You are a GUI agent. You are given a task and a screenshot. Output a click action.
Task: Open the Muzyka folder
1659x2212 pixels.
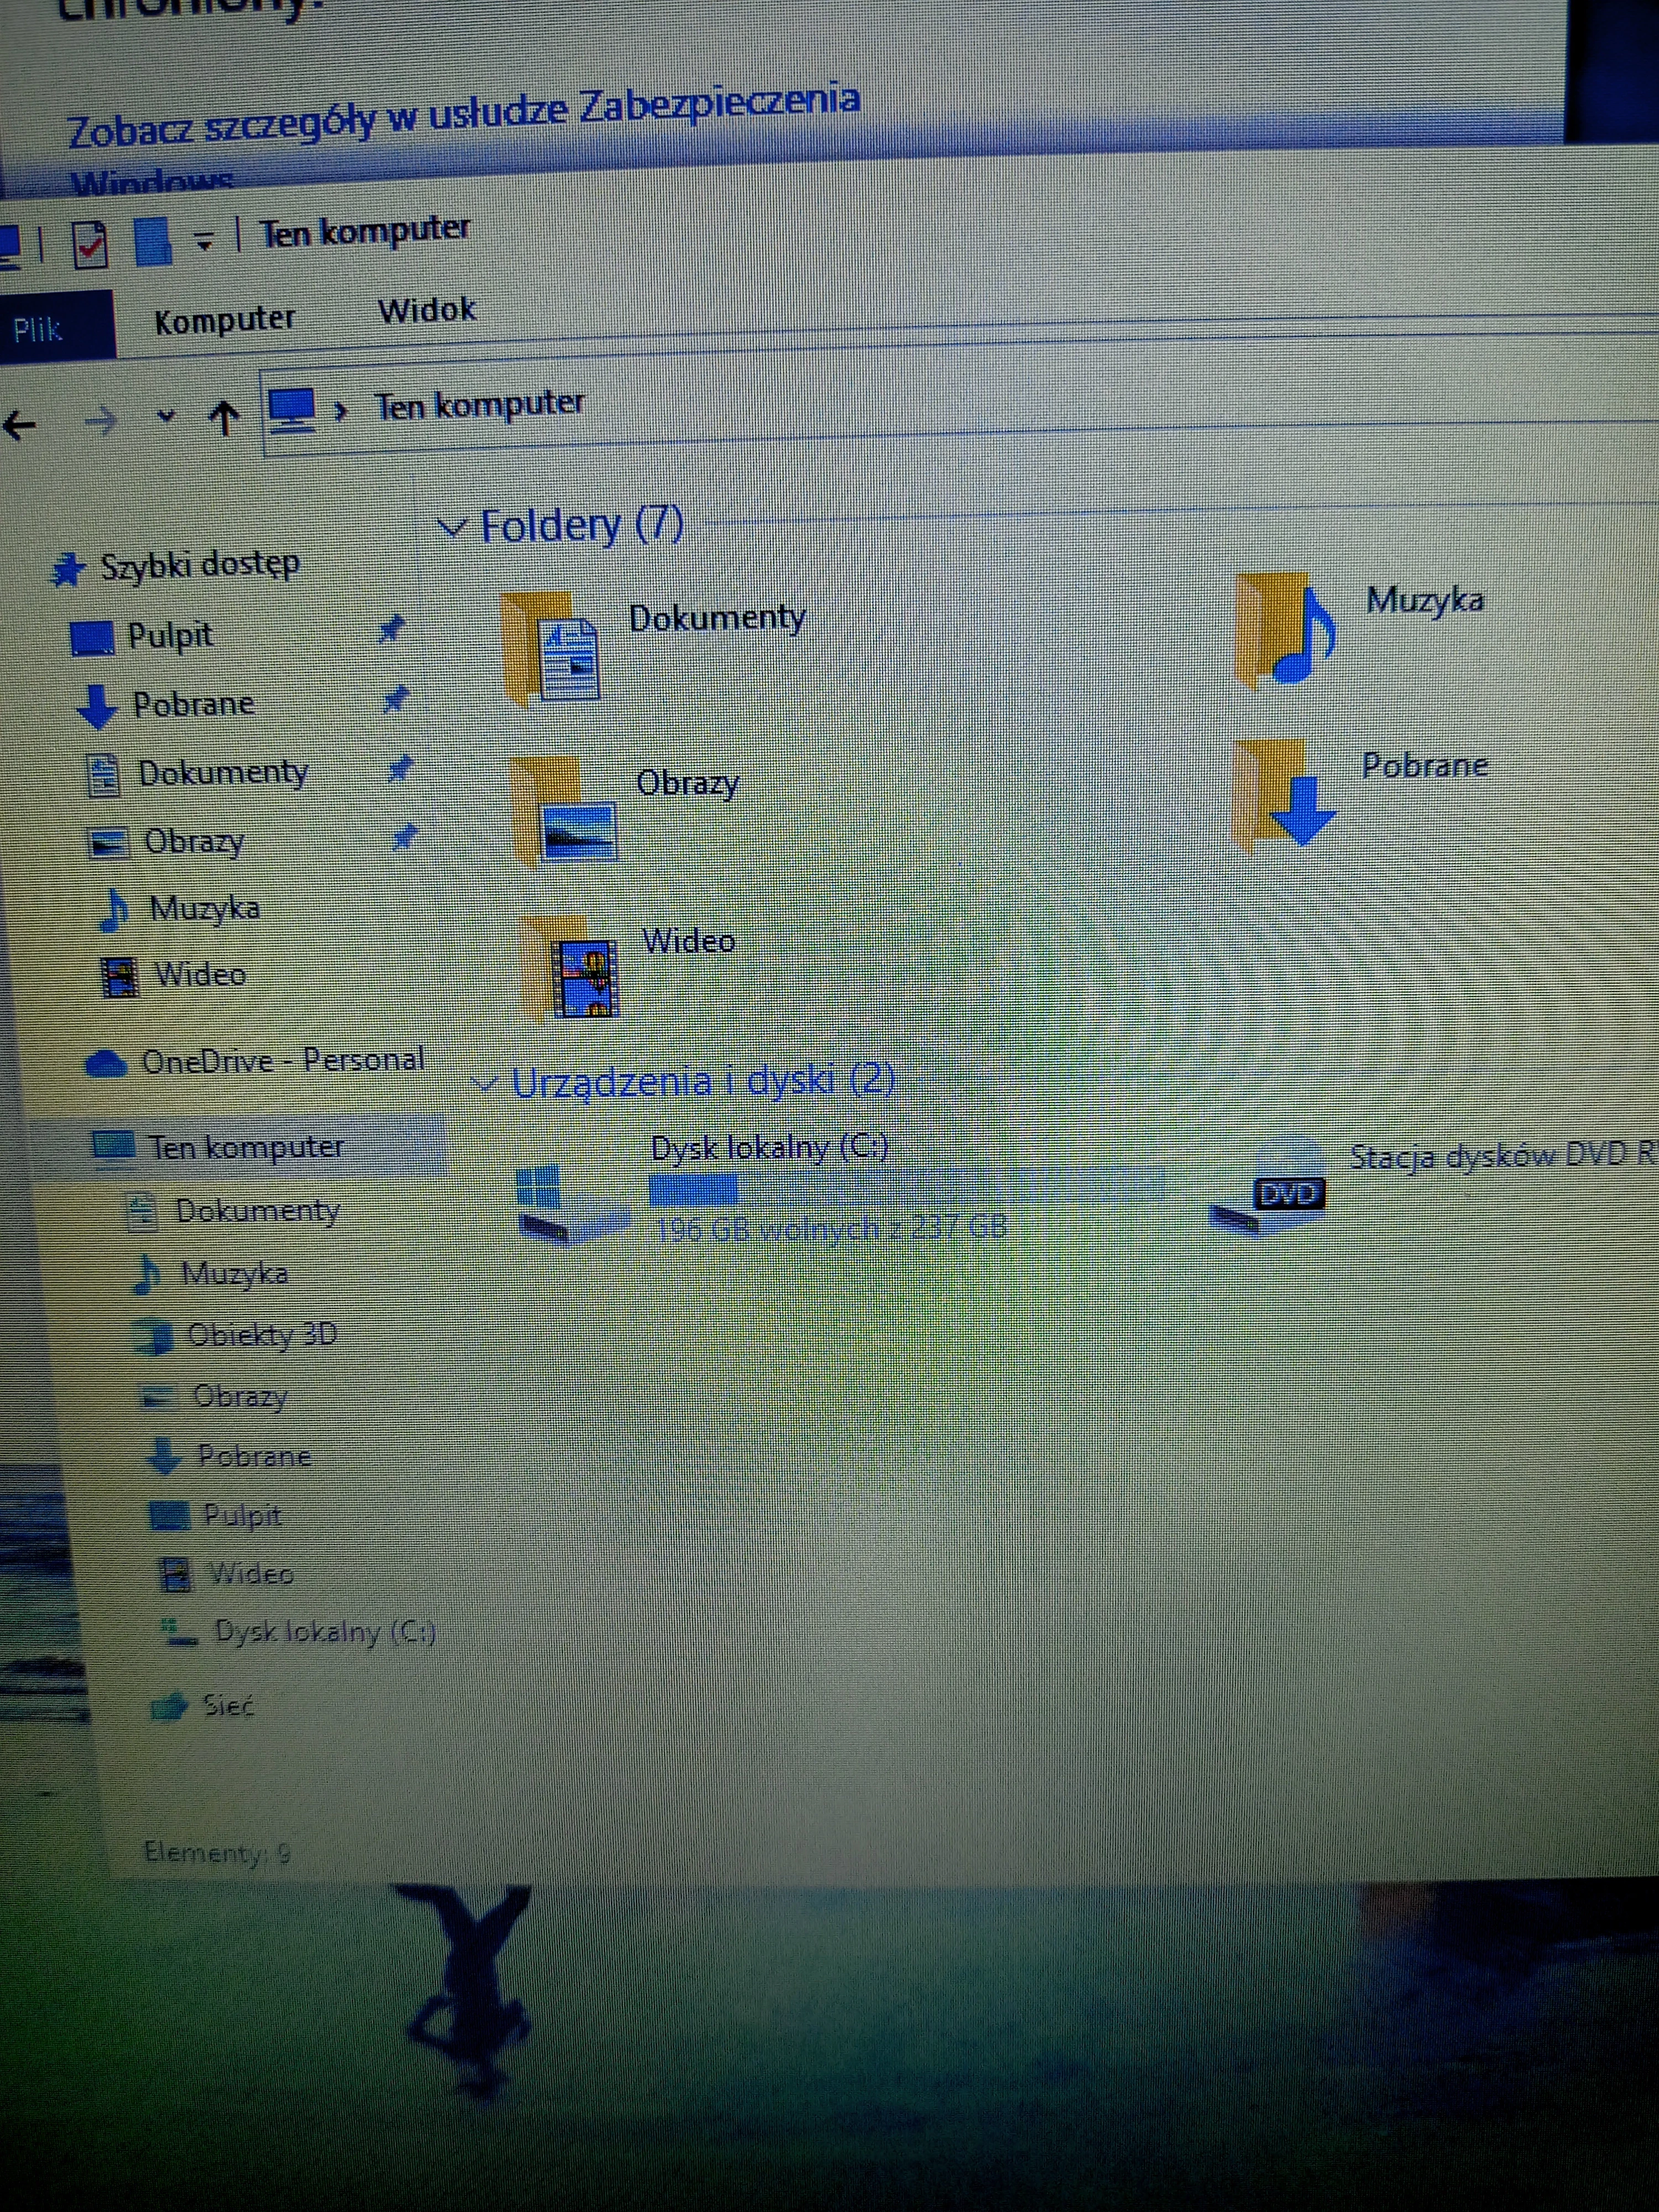[x=1424, y=601]
